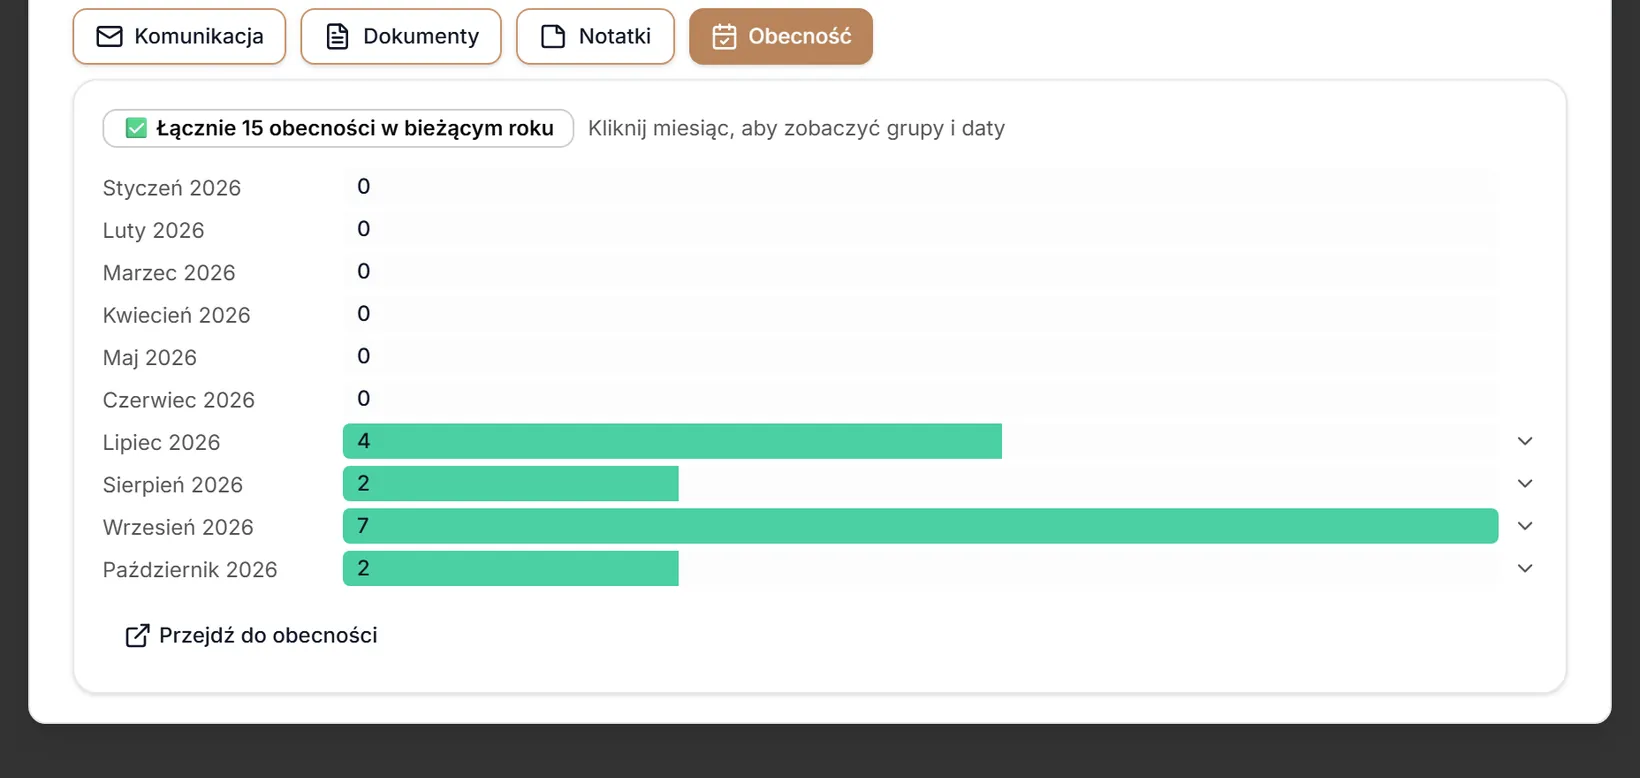Click the hint text Kliknij miesiąc, aby zobaczyć grupy
The height and width of the screenshot is (778, 1640).
click(766, 129)
